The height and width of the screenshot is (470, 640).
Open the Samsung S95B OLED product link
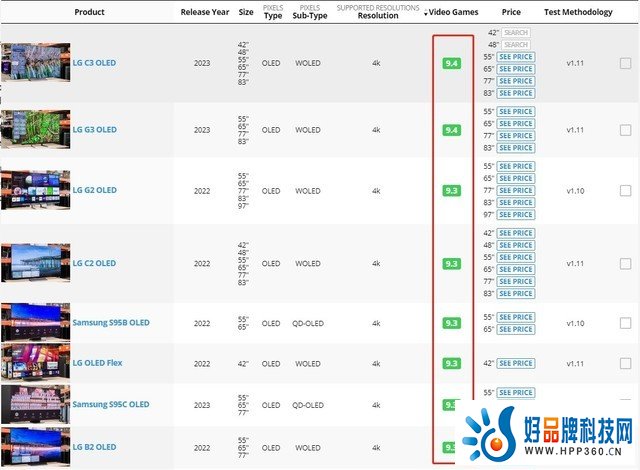[x=111, y=322]
